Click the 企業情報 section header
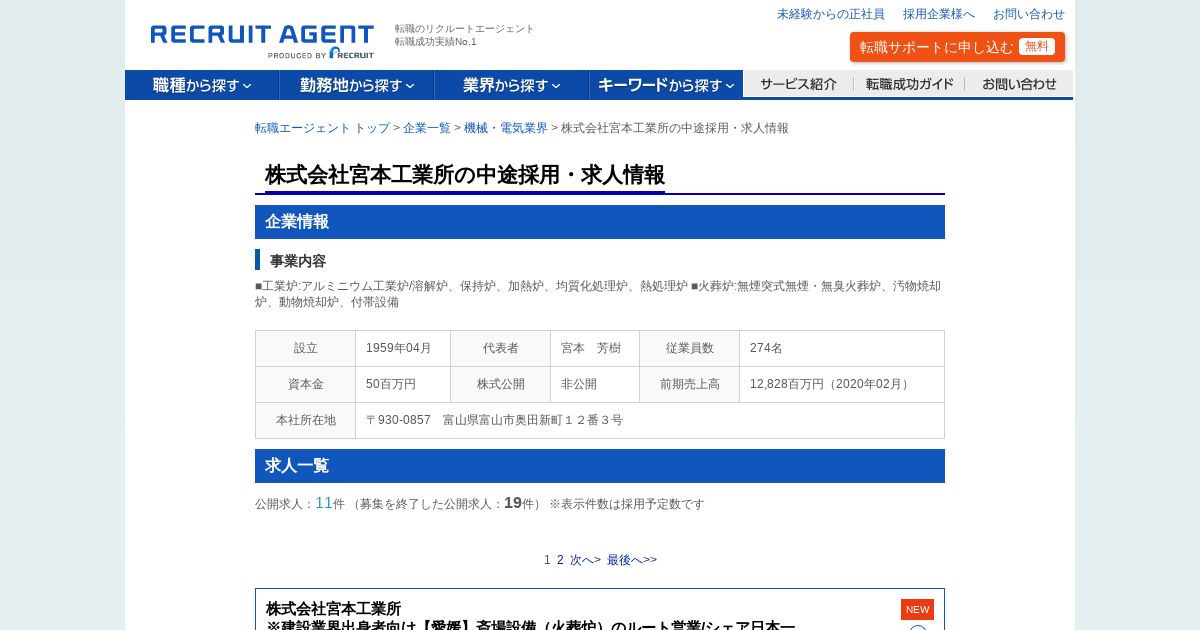Screen dimensions: 1200x630 pyautogui.click(x=600, y=222)
